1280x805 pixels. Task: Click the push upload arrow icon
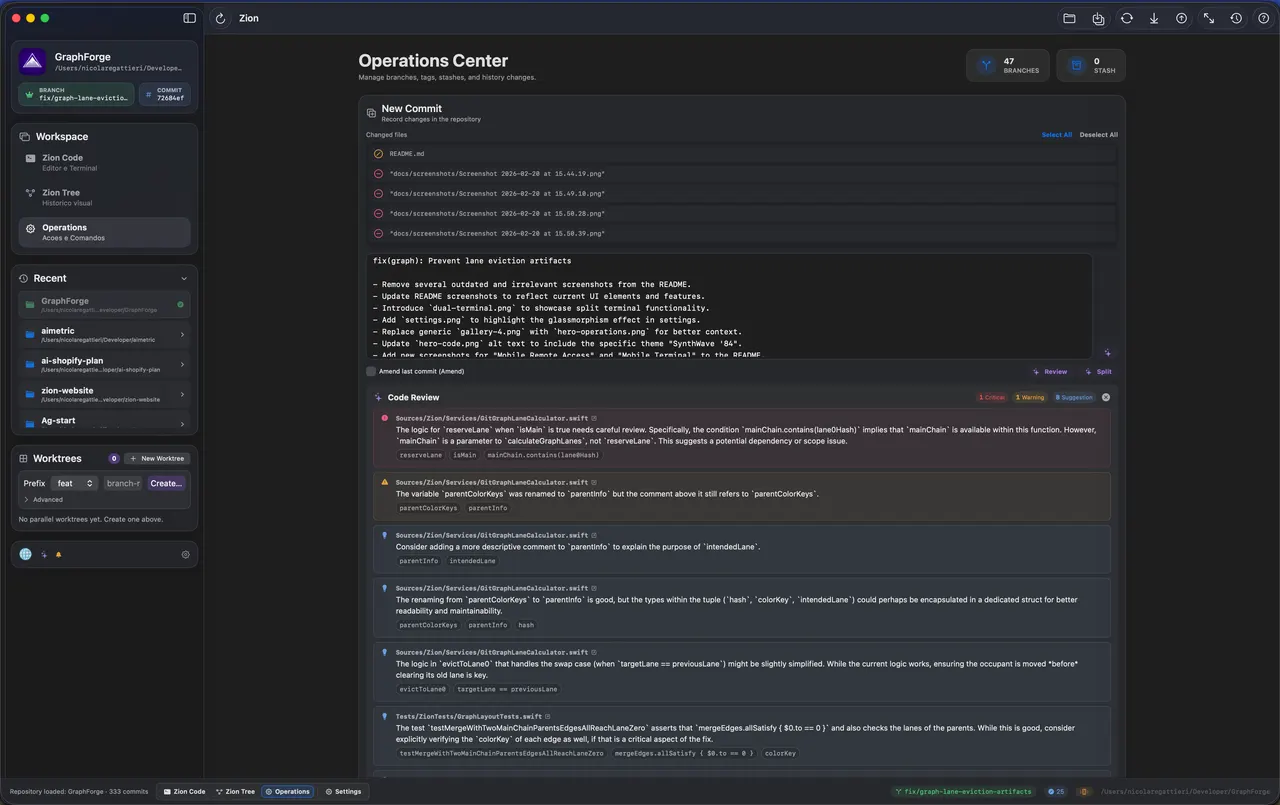coord(1181,18)
